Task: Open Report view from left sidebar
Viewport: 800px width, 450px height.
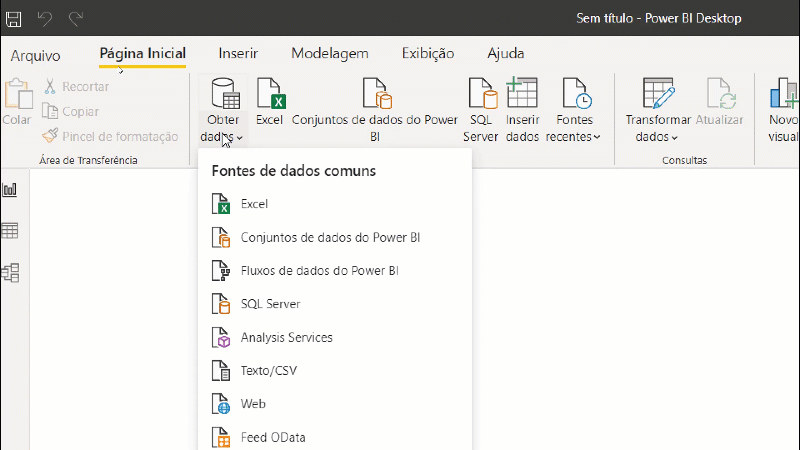Action: 10,190
